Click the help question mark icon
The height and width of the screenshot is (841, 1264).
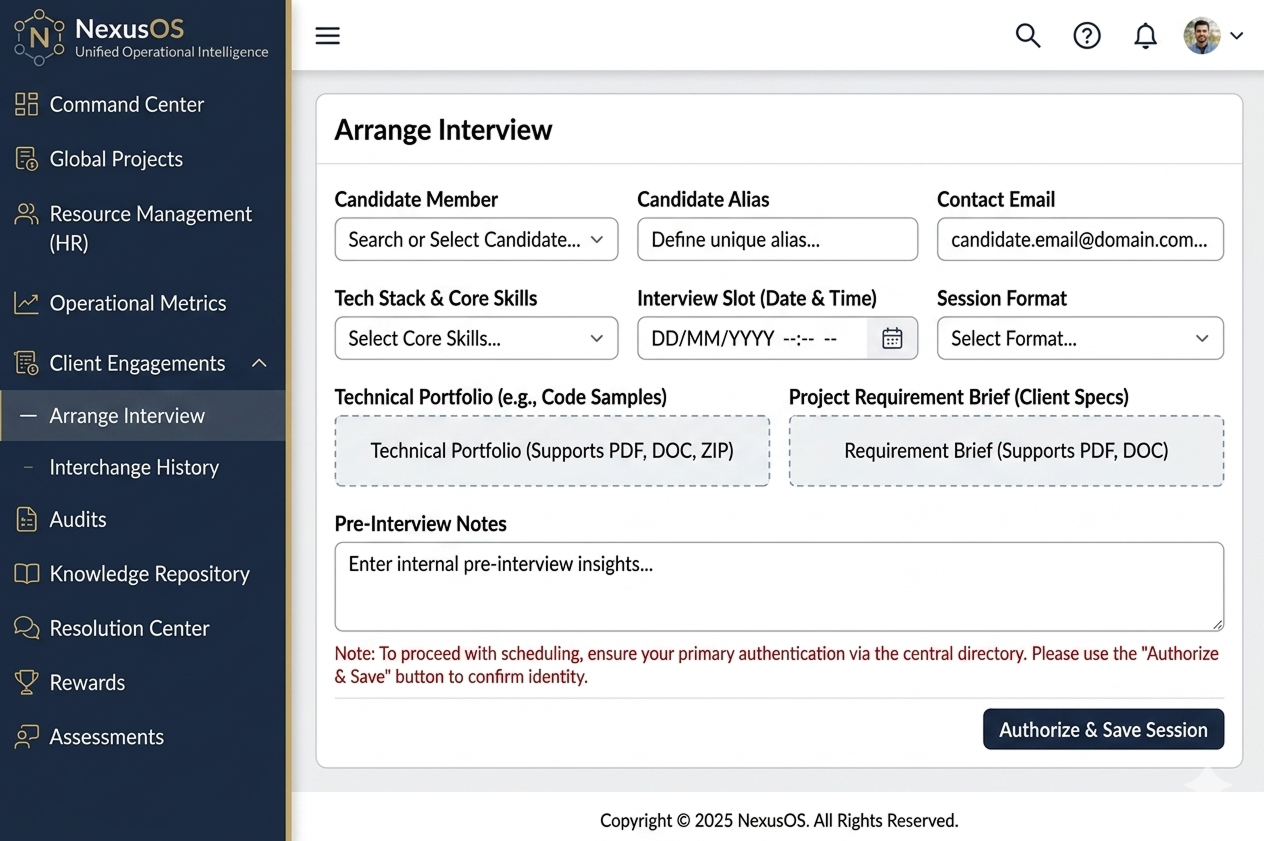click(1086, 36)
